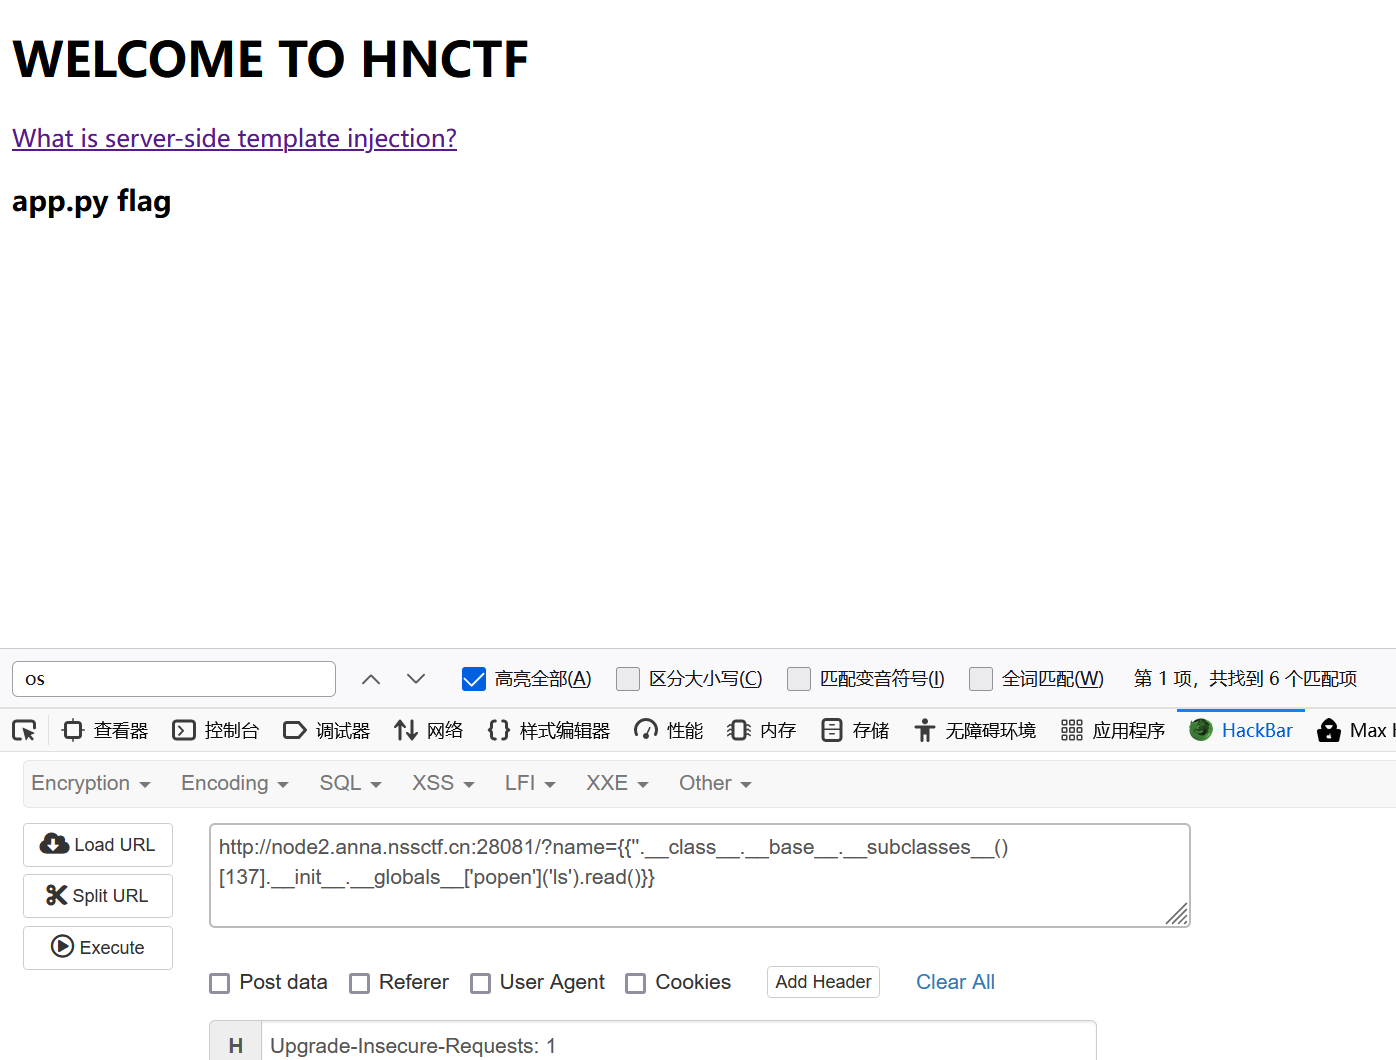
Task: Toggle 高亮全部 highlight all matches
Action: click(x=473, y=679)
